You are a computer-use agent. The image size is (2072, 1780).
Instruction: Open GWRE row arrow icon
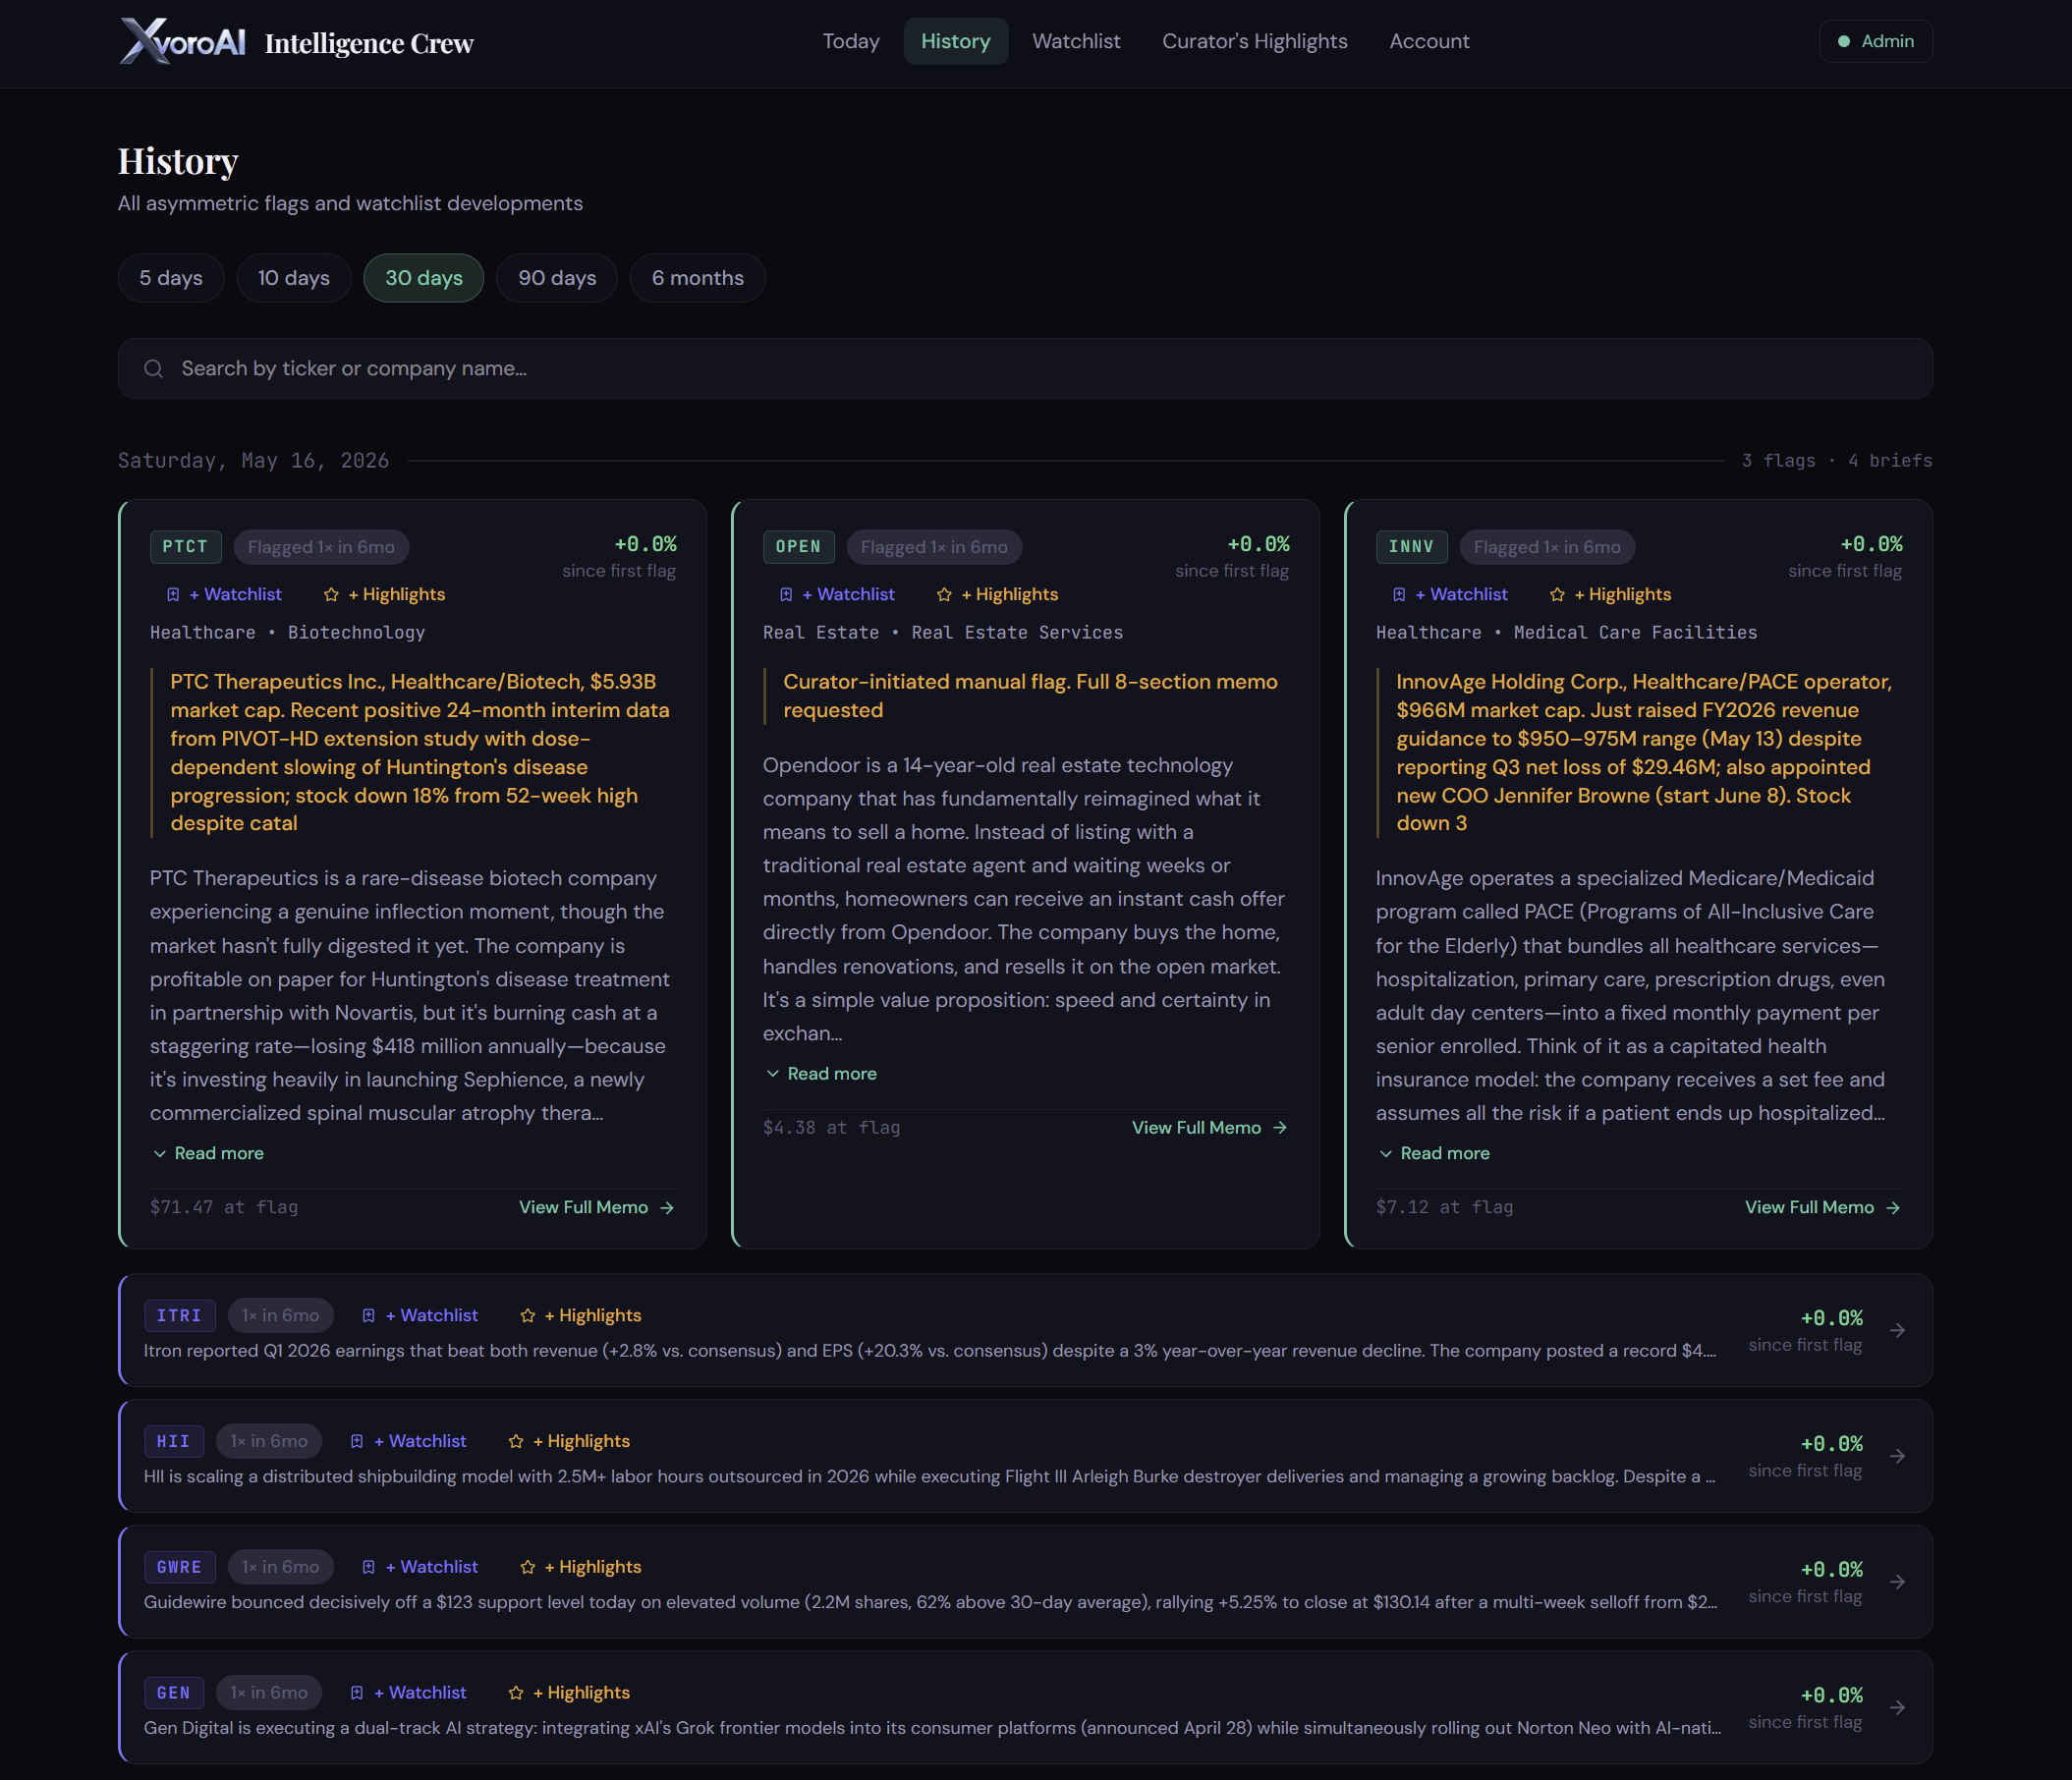tap(1897, 1582)
